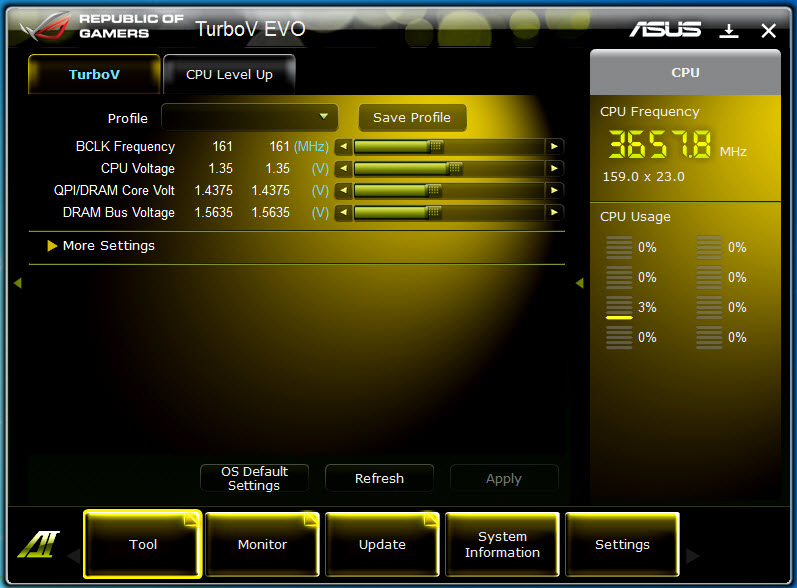Increase DRAM Bus Voltage with right arrow
This screenshot has height=588, width=797.
(554, 212)
